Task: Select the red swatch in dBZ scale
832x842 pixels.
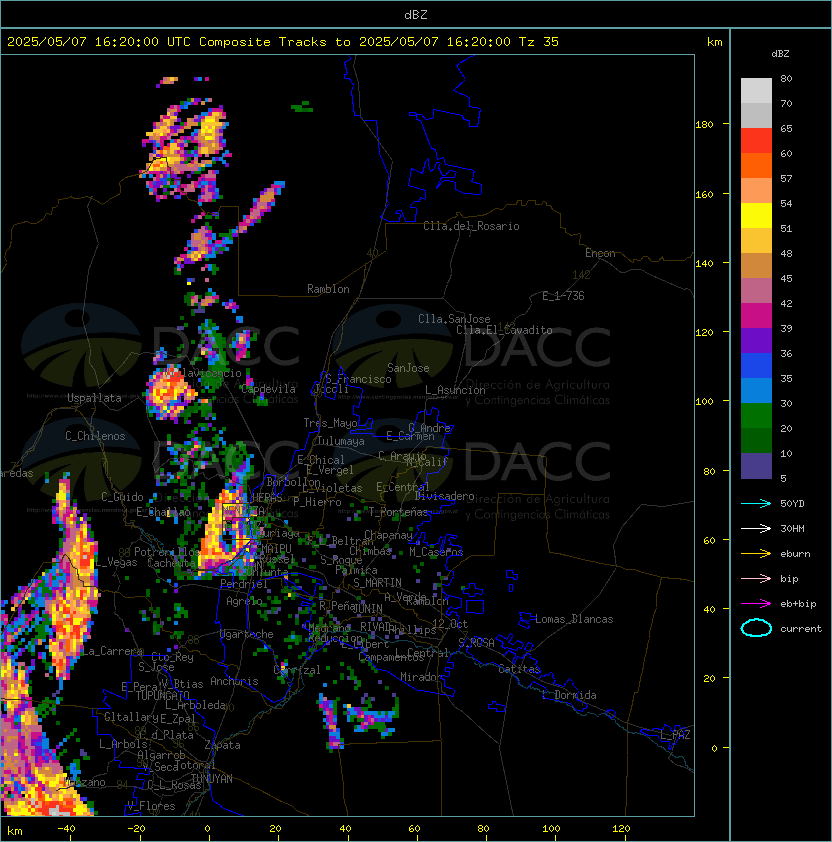Action: (756, 141)
